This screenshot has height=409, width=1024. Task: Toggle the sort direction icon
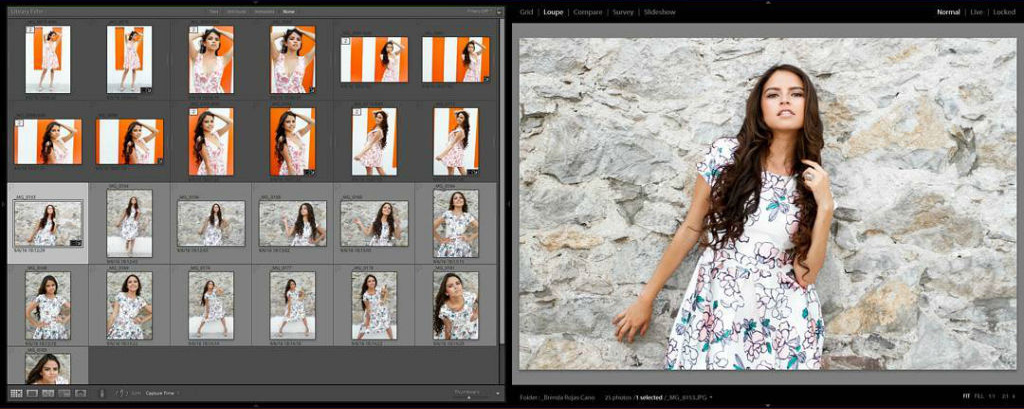pos(120,393)
